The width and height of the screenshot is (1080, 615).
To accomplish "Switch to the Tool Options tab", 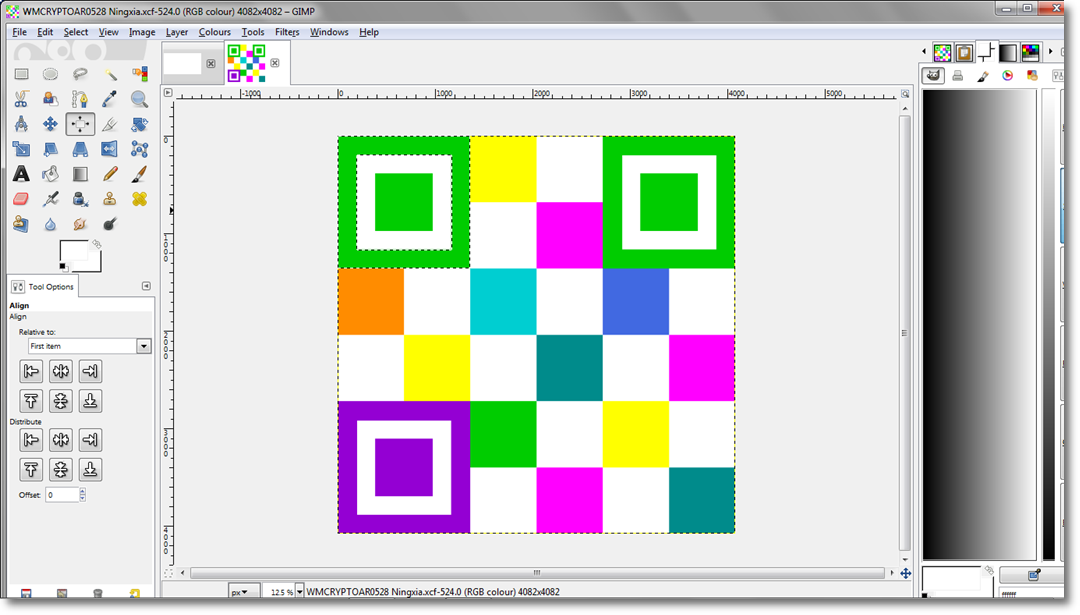I will coord(43,286).
